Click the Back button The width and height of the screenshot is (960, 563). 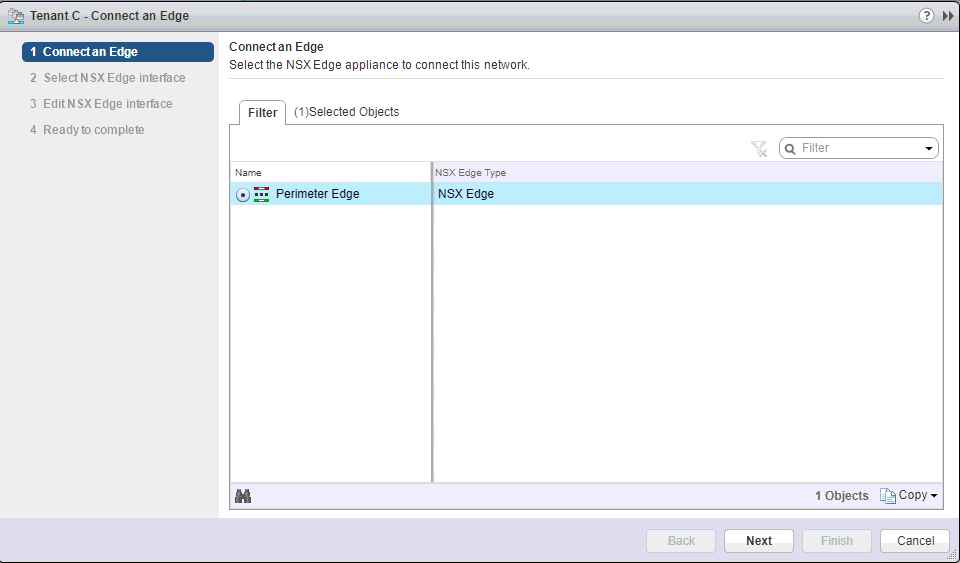tap(681, 541)
